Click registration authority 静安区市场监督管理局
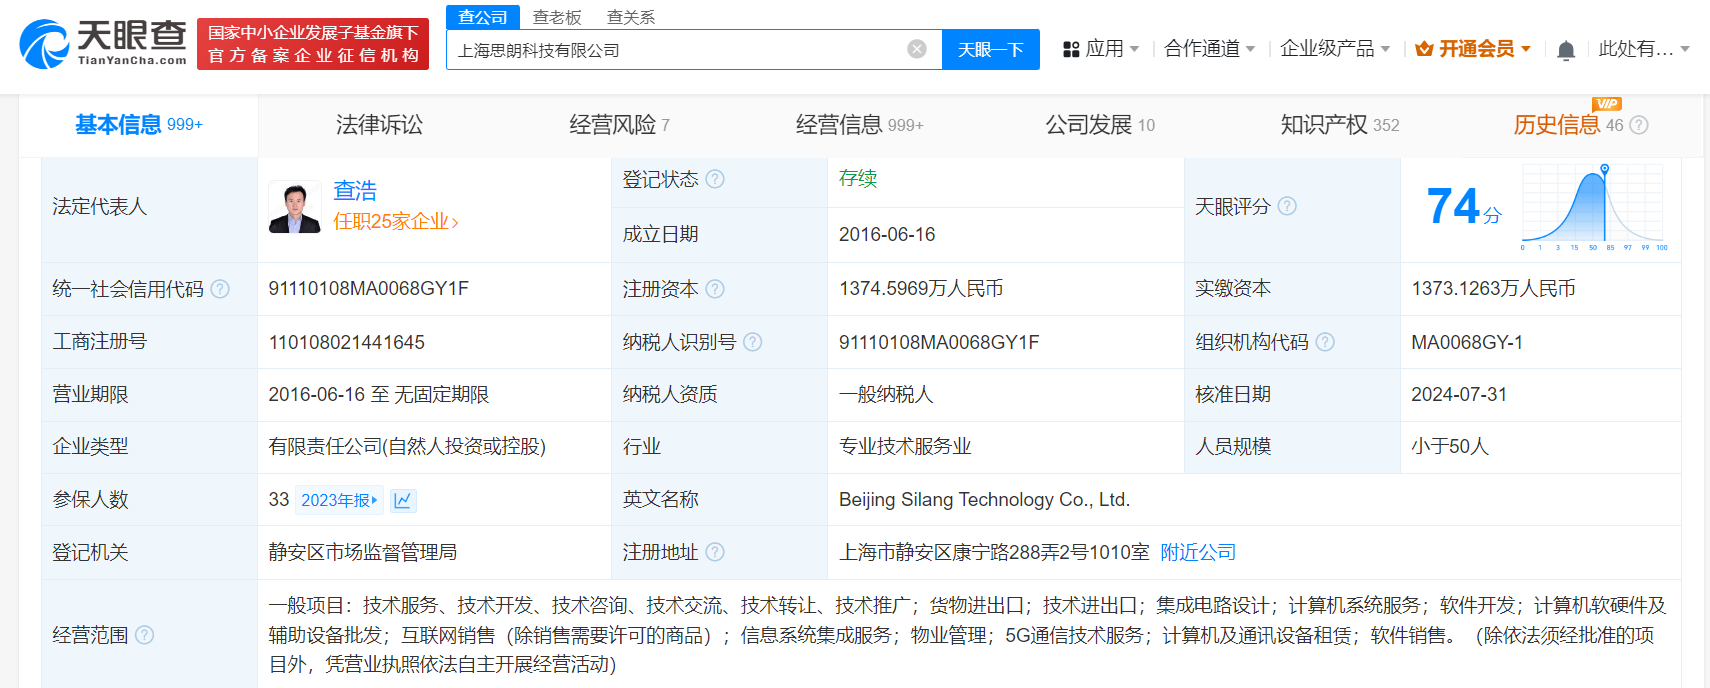 tap(363, 552)
